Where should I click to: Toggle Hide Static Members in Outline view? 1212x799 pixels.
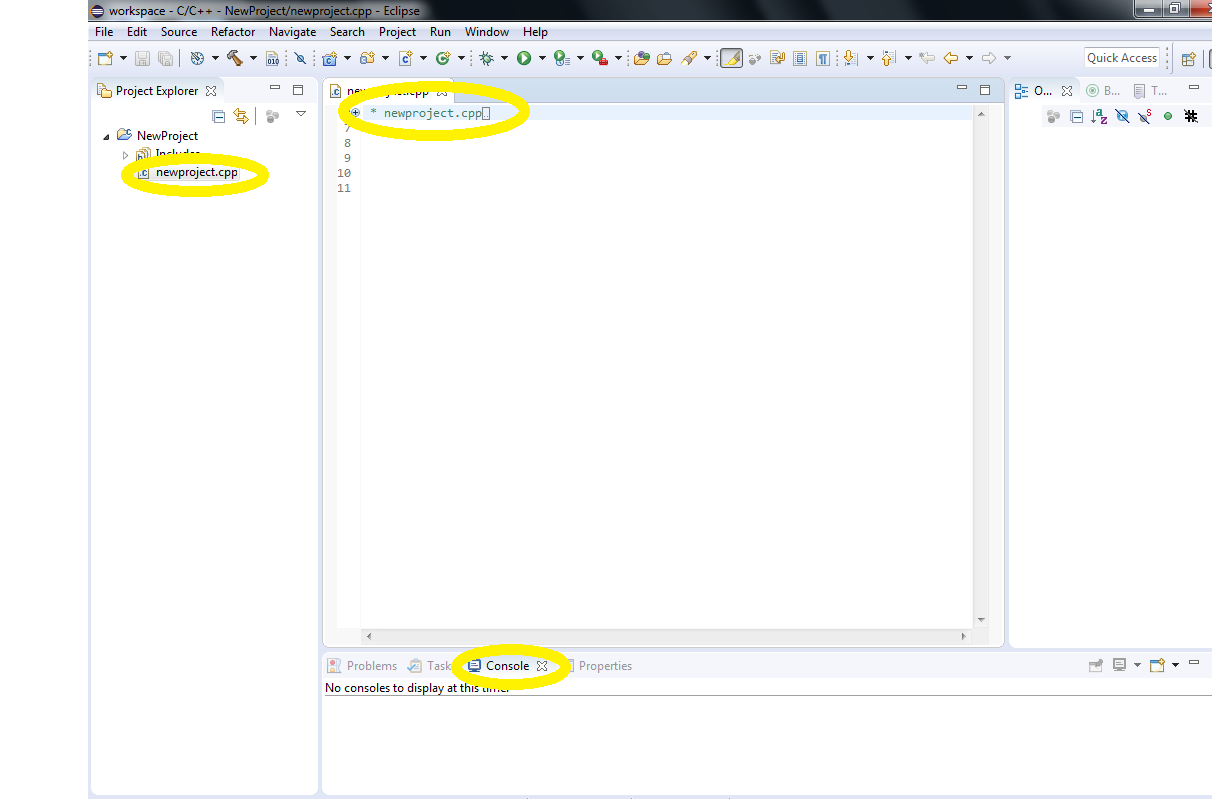[x=1144, y=116]
